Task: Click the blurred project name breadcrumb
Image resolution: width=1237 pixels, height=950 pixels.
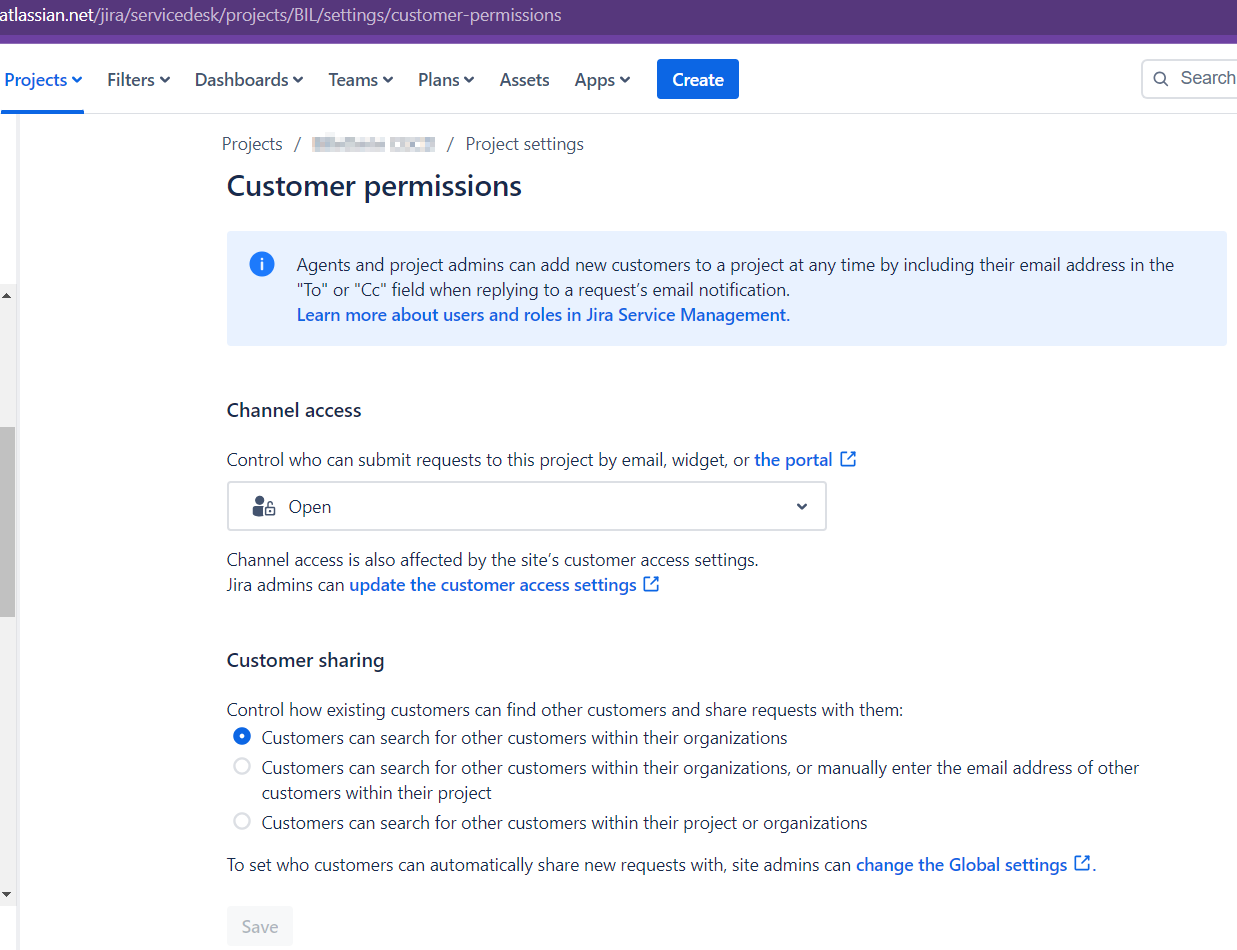Action: [374, 144]
